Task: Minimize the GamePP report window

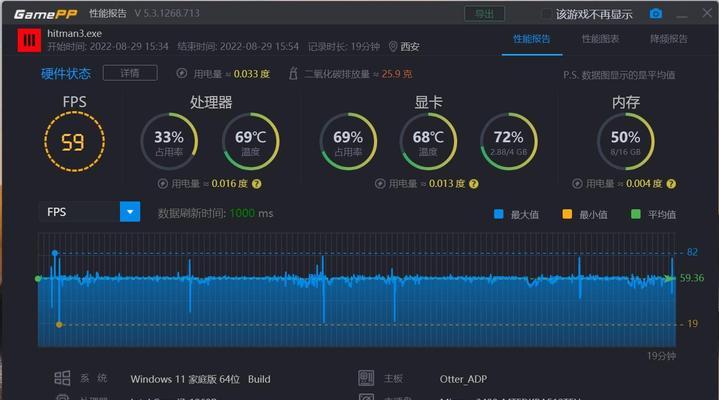Action: (682, 15)
